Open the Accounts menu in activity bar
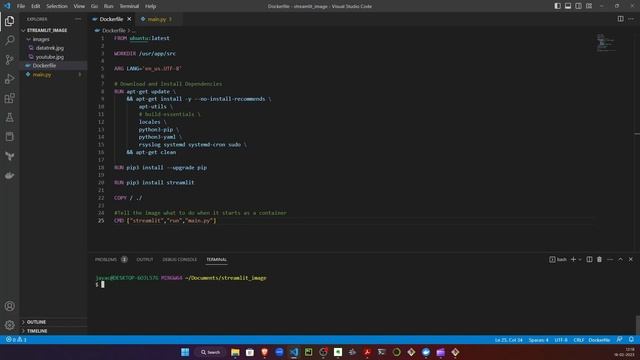Screen dimensions: 640x360 9,306
